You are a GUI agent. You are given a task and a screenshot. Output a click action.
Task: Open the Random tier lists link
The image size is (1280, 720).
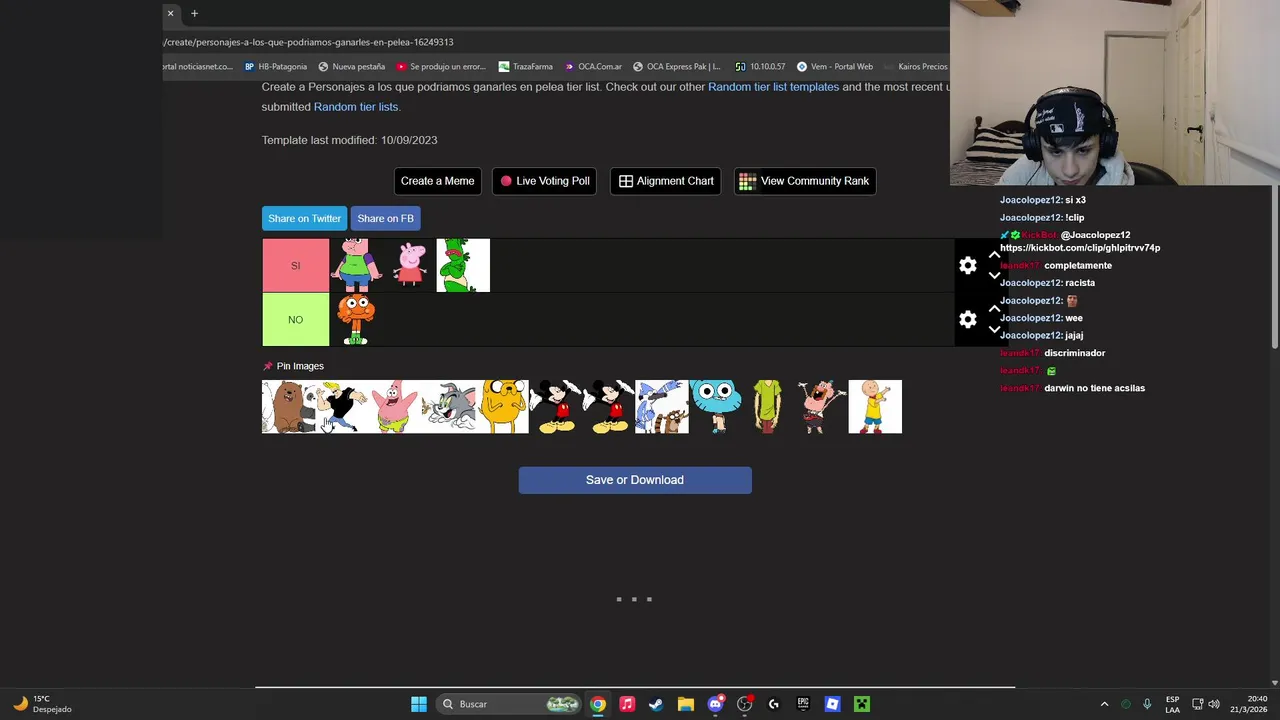coord(356,107)
